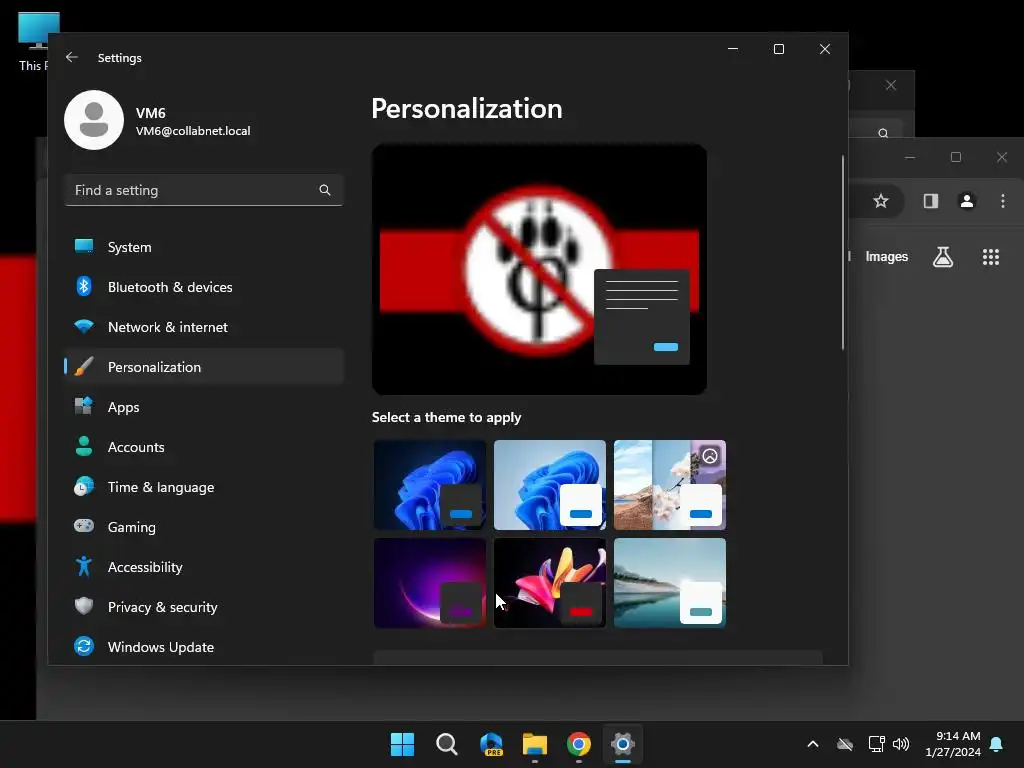Apply the purple glow theme
The width and height of the screenshot is (1024, 768).
point(430,583)
